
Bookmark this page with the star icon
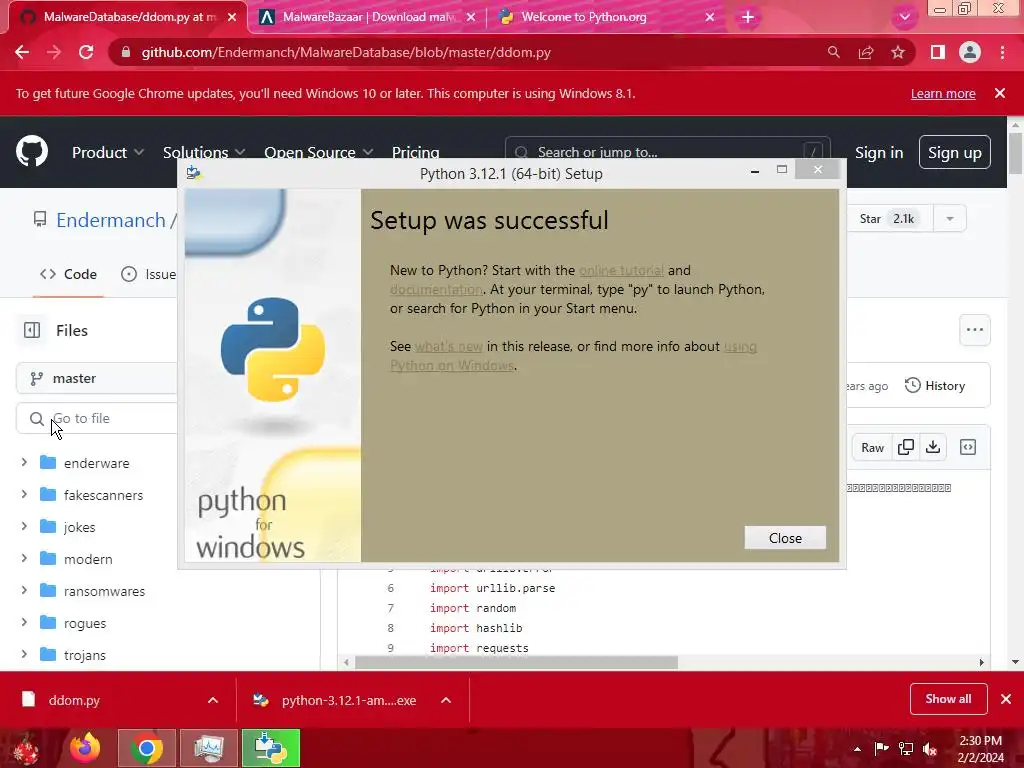click(898, 52)
